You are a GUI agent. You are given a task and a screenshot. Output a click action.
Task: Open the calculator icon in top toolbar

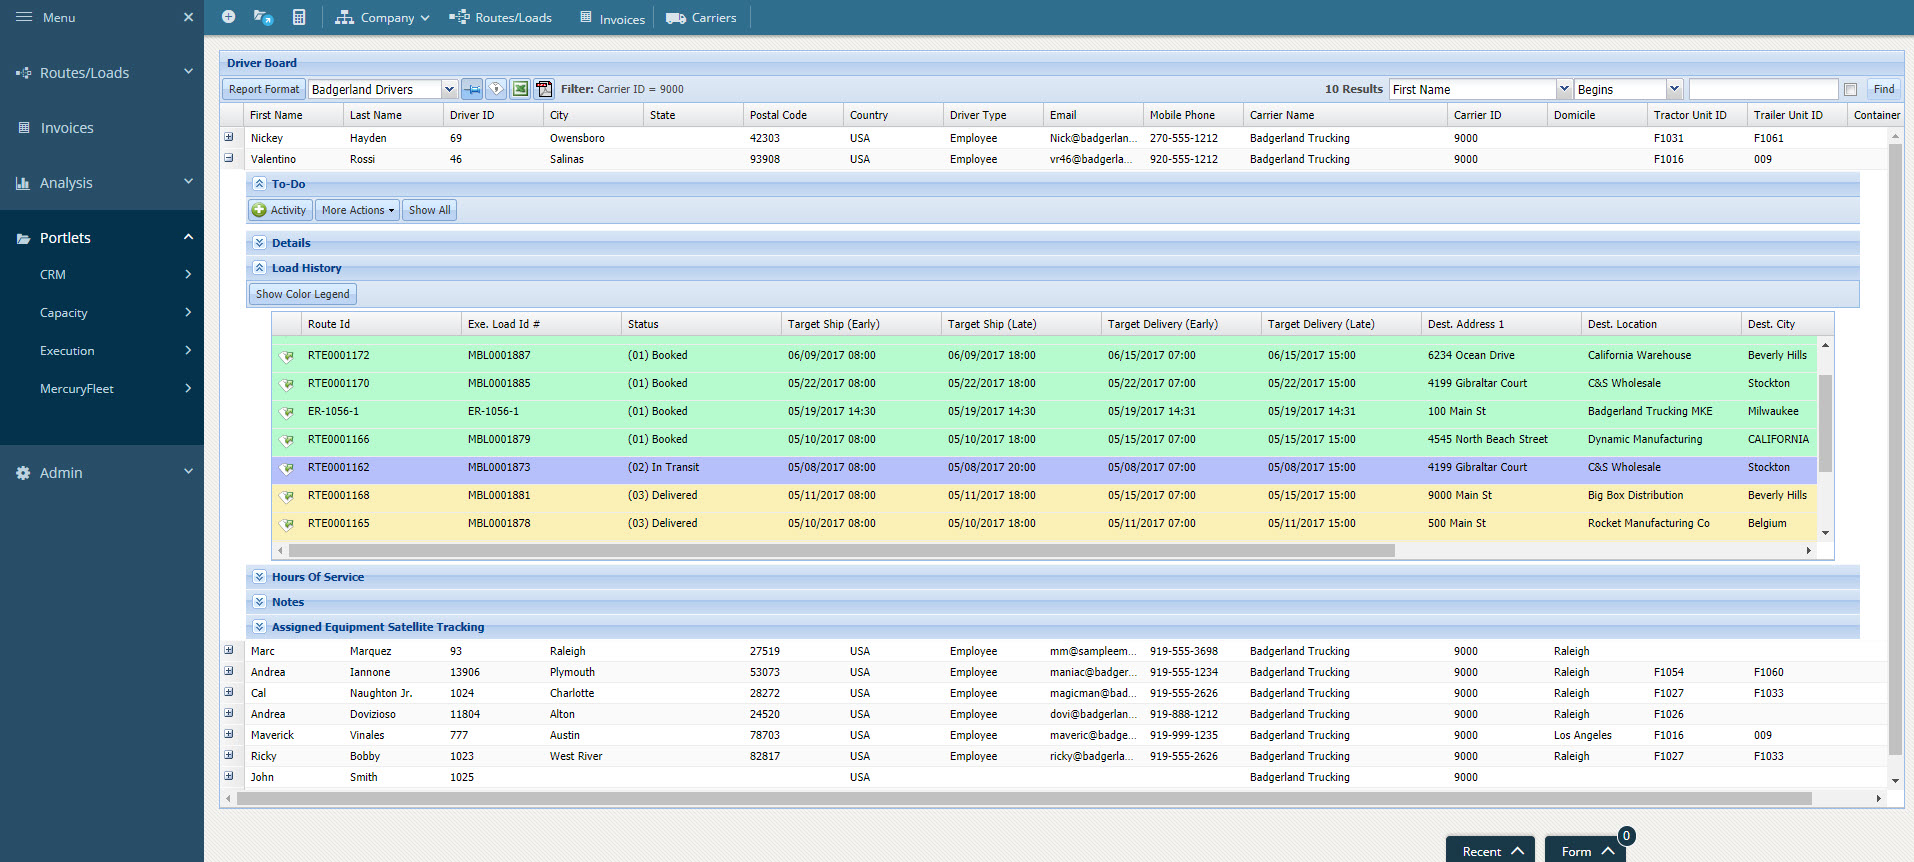299,17
